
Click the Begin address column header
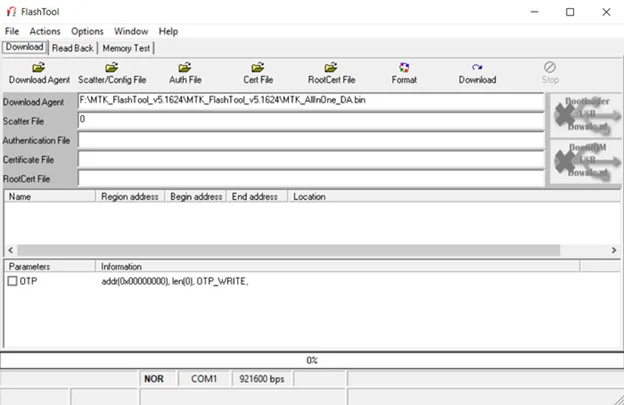(x=196, y=197)
